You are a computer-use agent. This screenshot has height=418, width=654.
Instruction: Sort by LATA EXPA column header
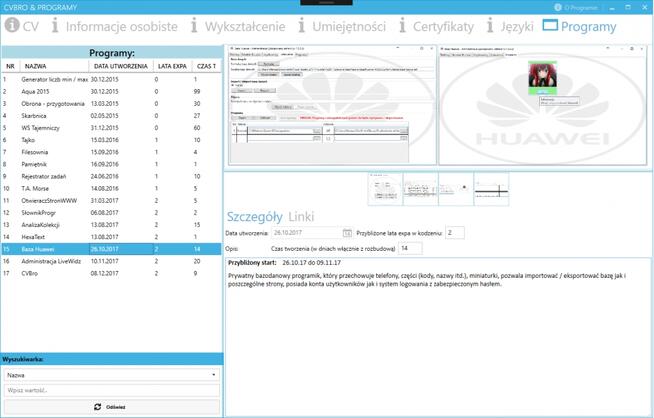tap(172, 66)
